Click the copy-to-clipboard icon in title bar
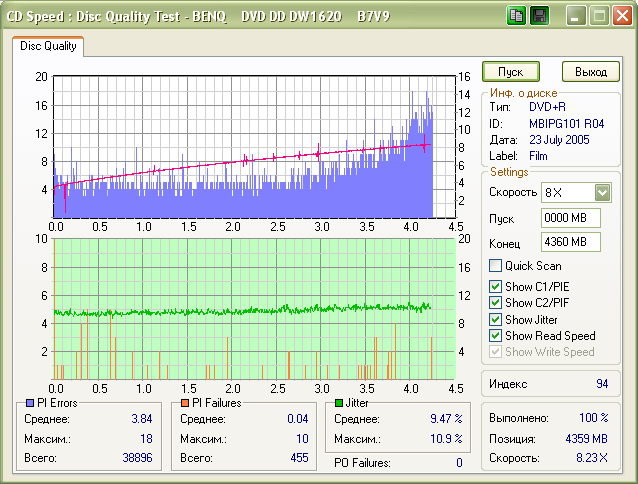638x484 pixels. [x=517, y=16]
